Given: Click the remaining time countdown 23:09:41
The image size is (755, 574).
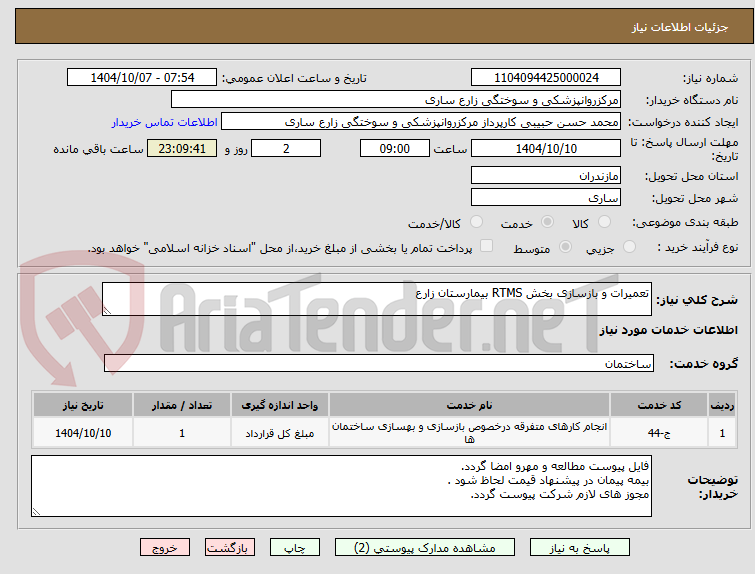Looking at the screenshot, I should pos(182,148).
